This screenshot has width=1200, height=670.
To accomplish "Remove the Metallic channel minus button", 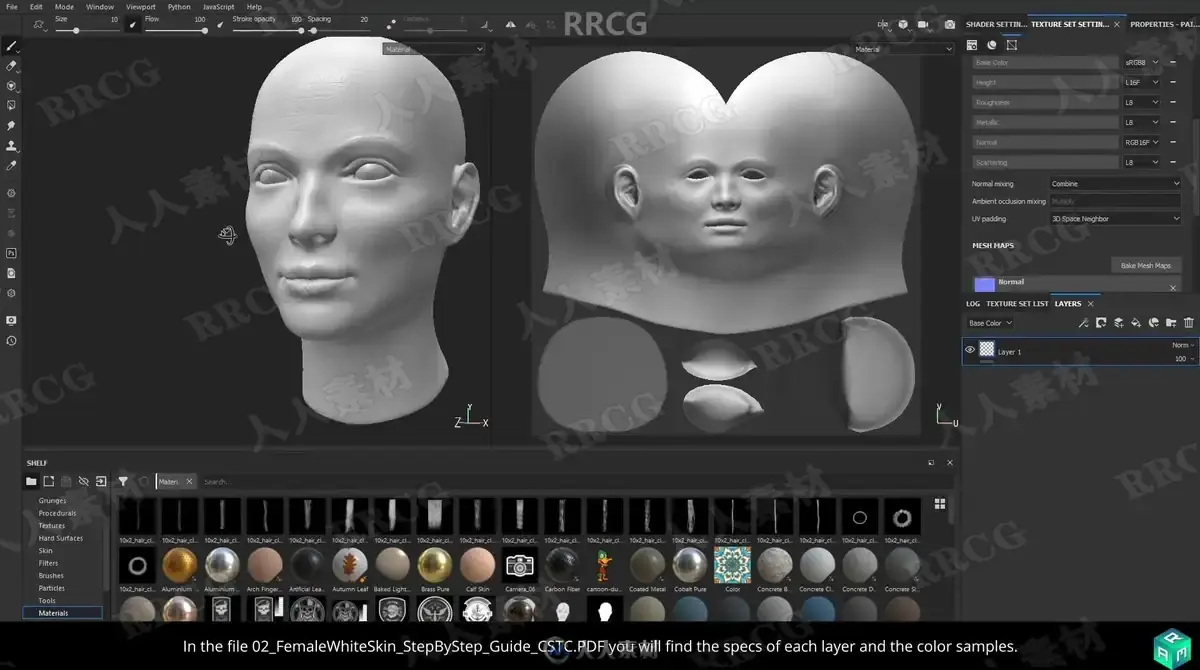I will [x=1172, y=122].
